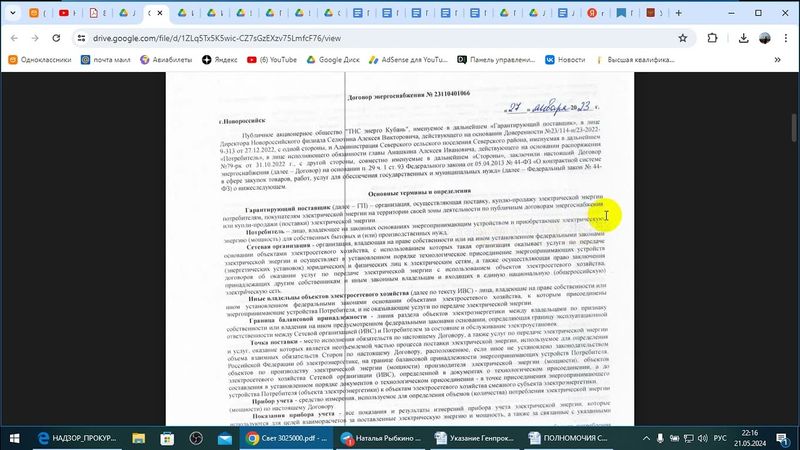This screenshot has width=800, height=450.
Task: Open the почта маил bookmark
Action: (x=106, y=60)
